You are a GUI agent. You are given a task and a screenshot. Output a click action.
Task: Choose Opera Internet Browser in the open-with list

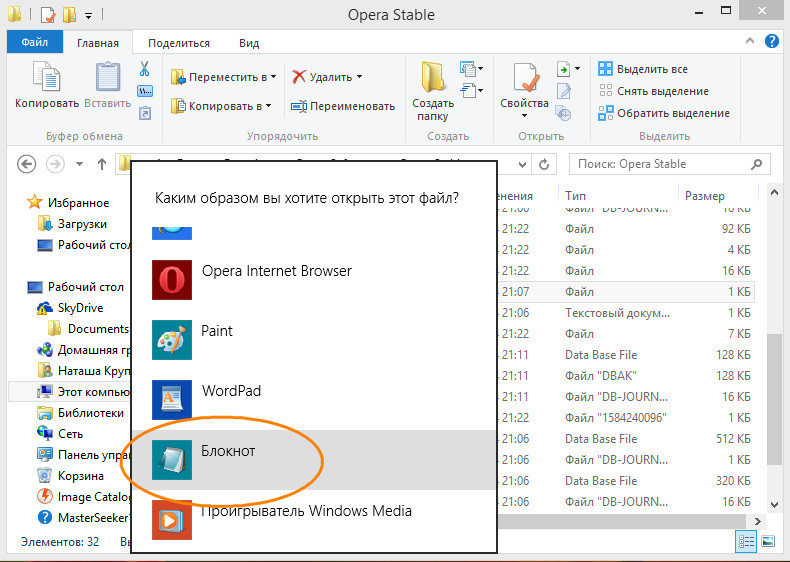coord(314,280)
